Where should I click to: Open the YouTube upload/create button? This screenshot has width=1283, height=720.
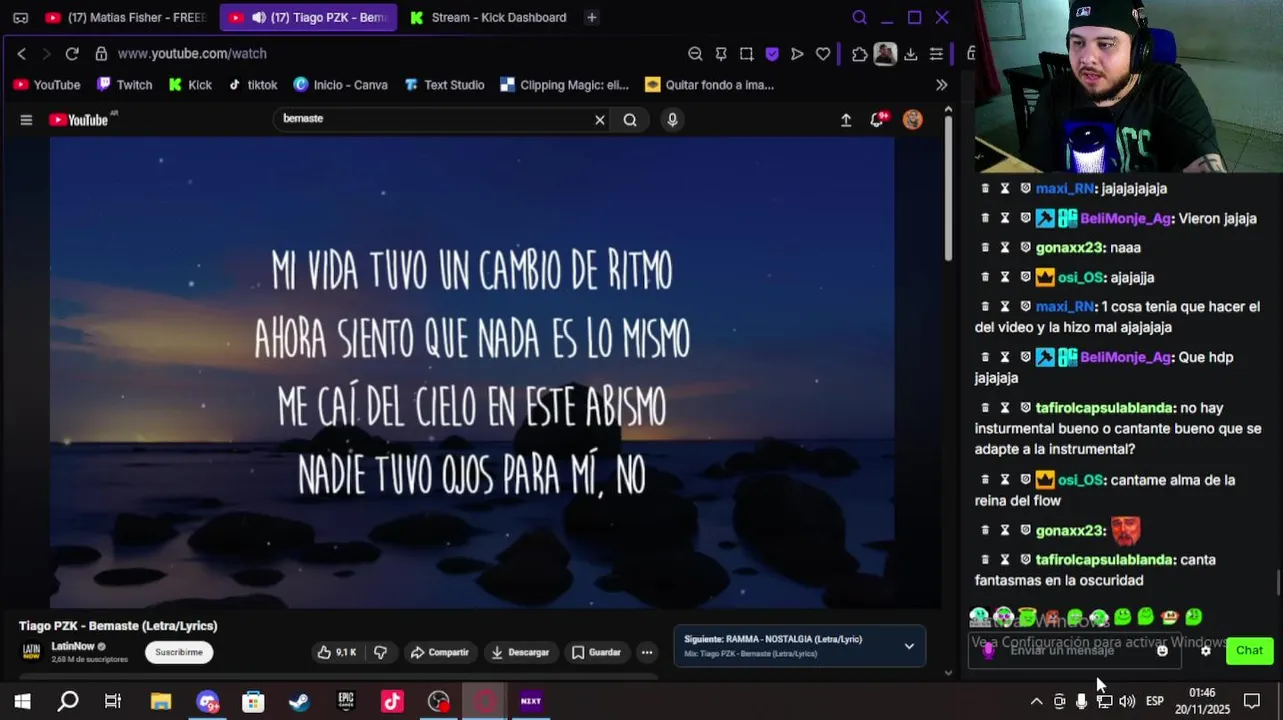(846, 120)
